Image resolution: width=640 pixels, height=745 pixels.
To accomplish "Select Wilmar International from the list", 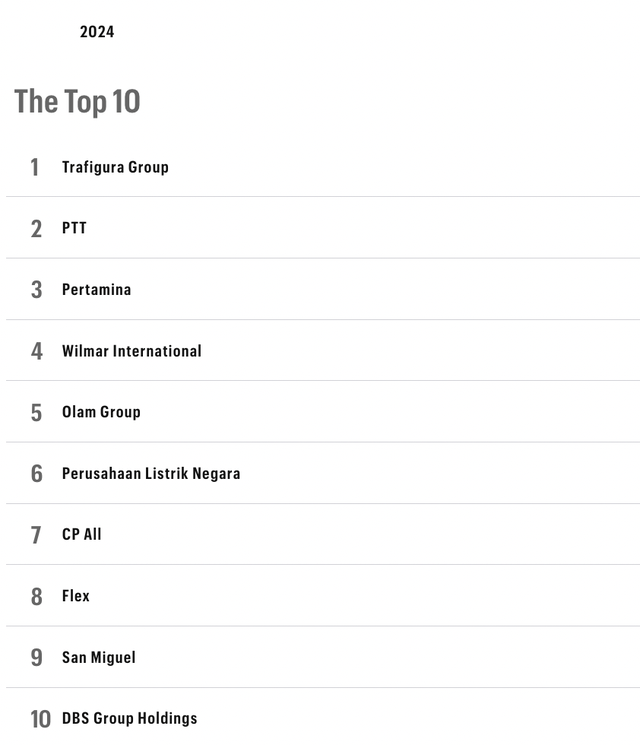I will click(131, 351).
